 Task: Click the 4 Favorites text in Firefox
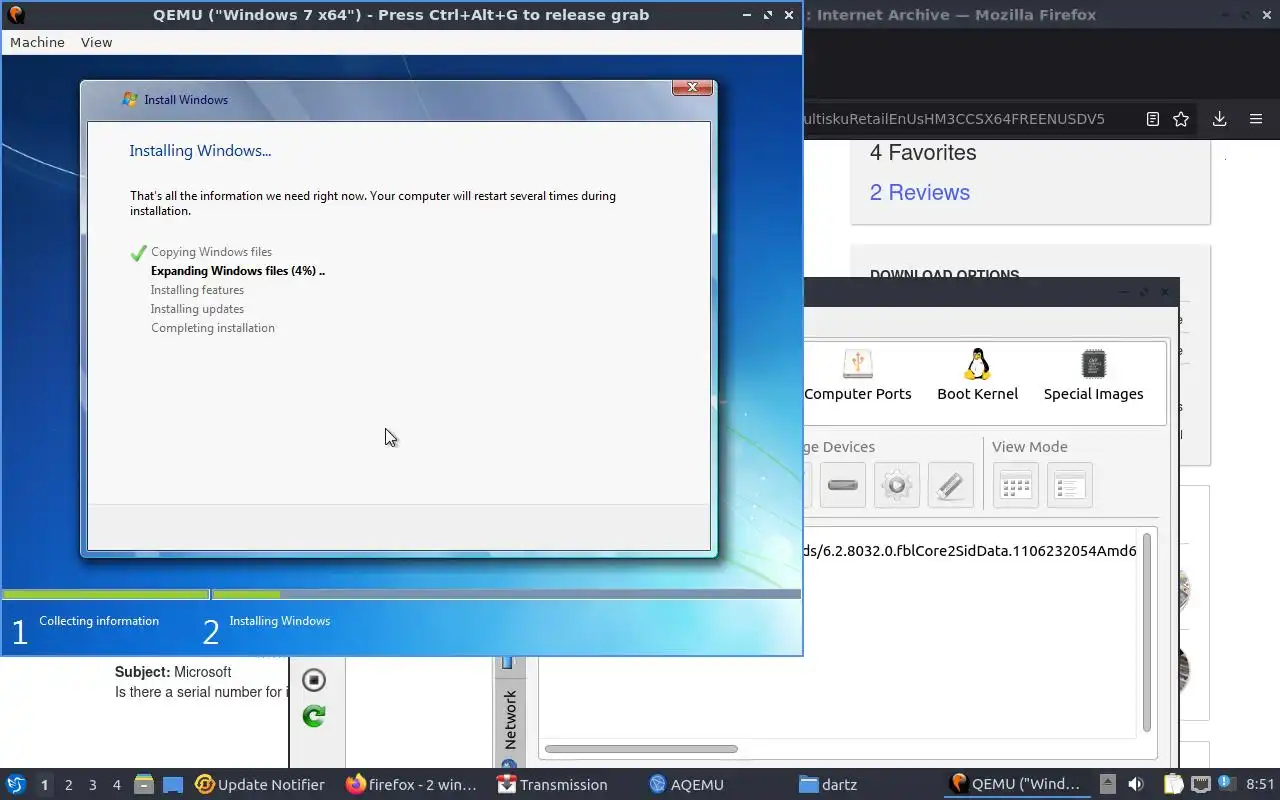[x=922, y=152]
